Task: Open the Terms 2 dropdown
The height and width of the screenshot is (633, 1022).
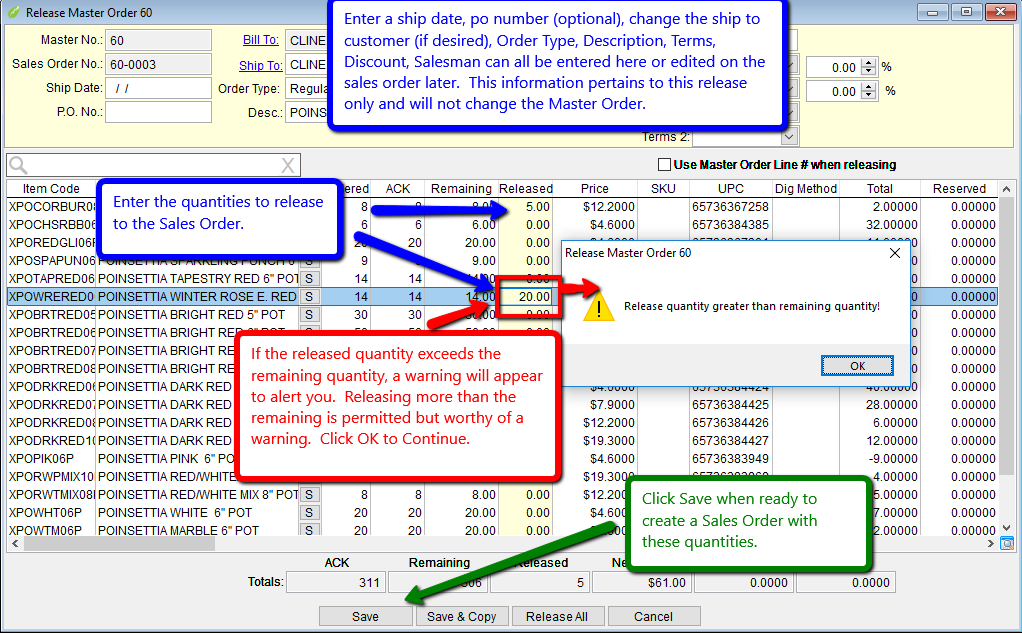Action: (x=789, y=136)
